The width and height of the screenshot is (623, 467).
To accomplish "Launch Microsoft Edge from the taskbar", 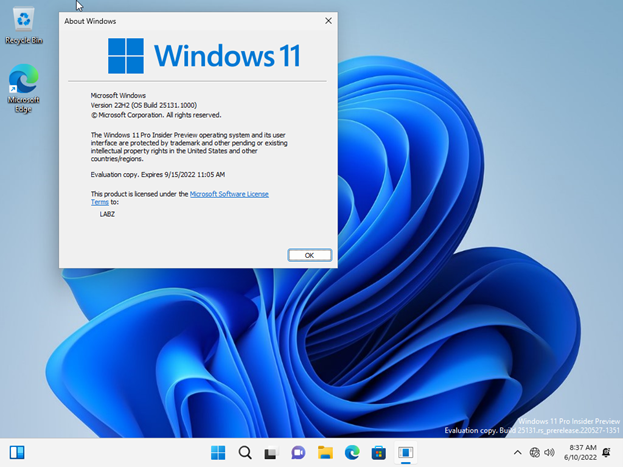I will (x=352, y=452).
